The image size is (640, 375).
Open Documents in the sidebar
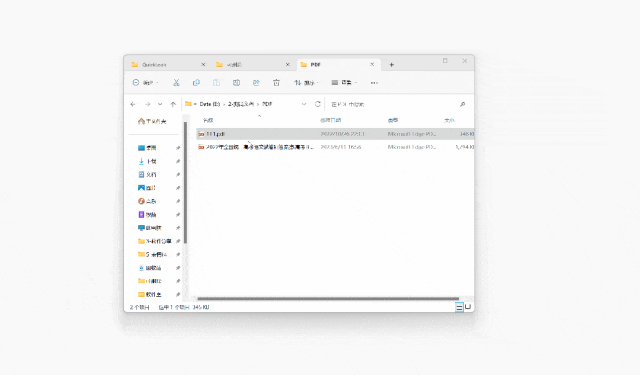click(x=147, y=175)
